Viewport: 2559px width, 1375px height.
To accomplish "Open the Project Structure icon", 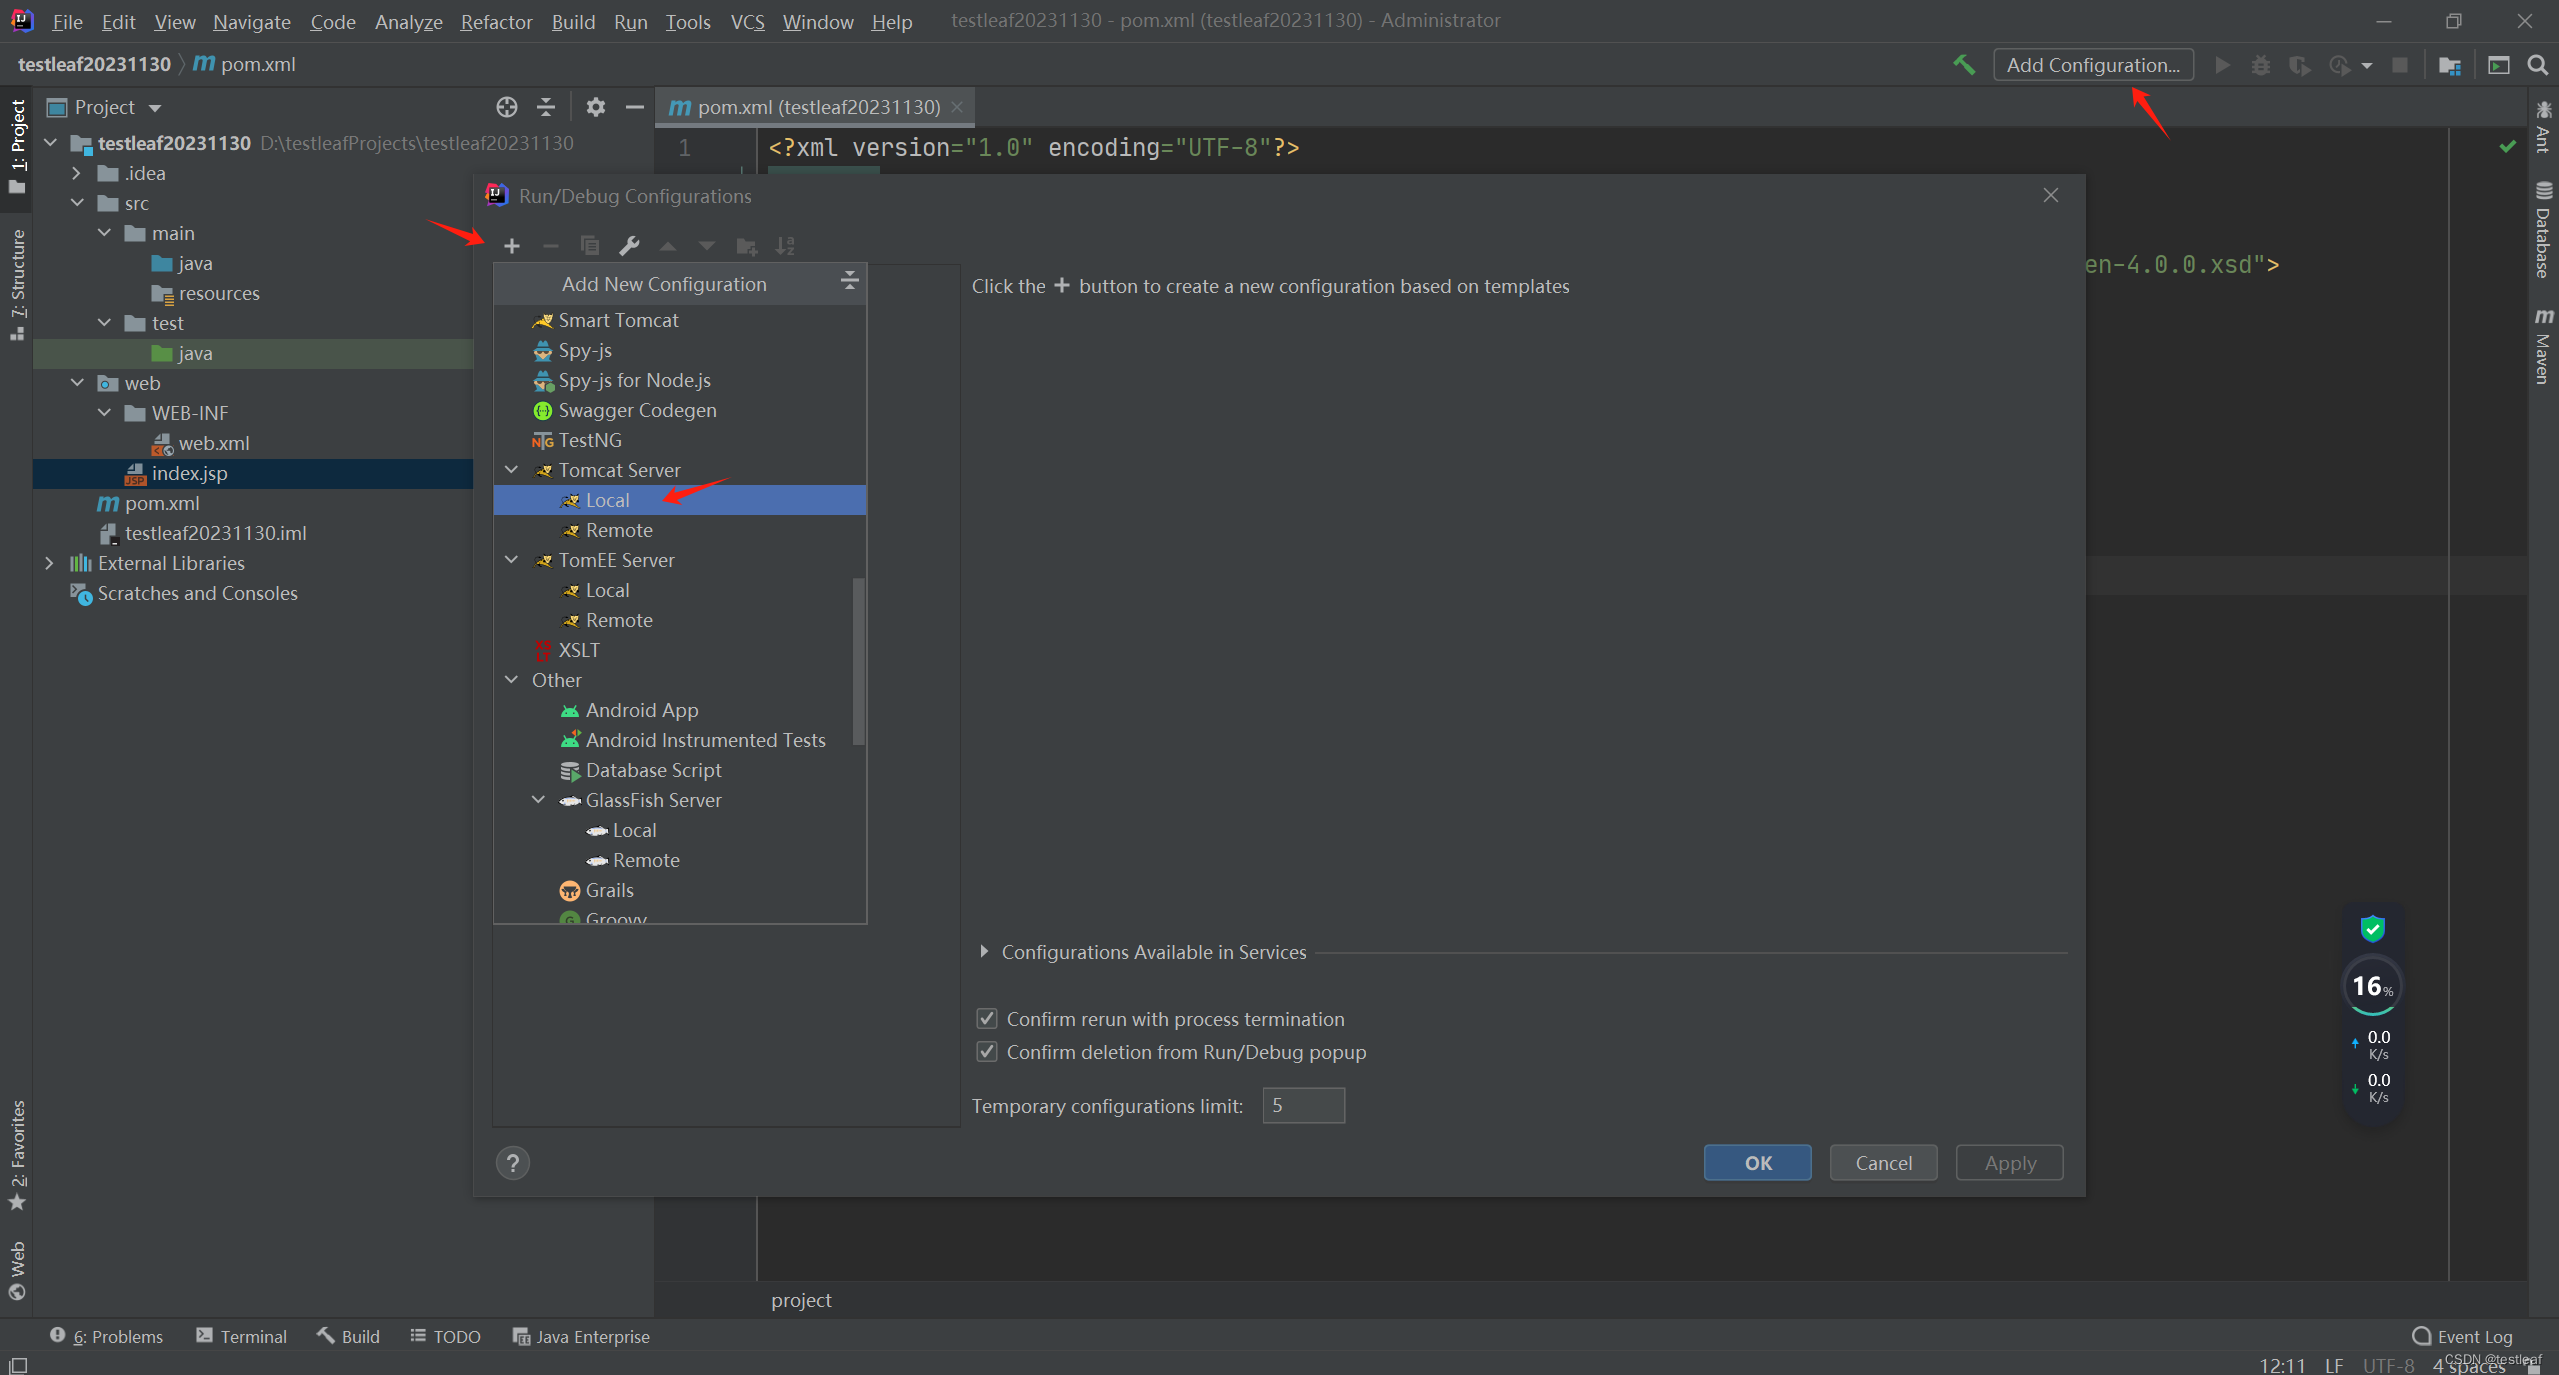I will [2449, 65].
